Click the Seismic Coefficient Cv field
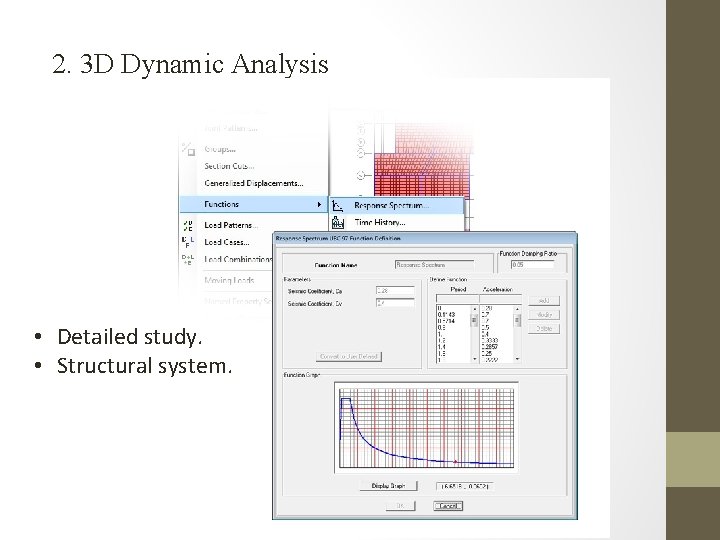The width and height of the screenshot is (720, 540). pos(395,303)
